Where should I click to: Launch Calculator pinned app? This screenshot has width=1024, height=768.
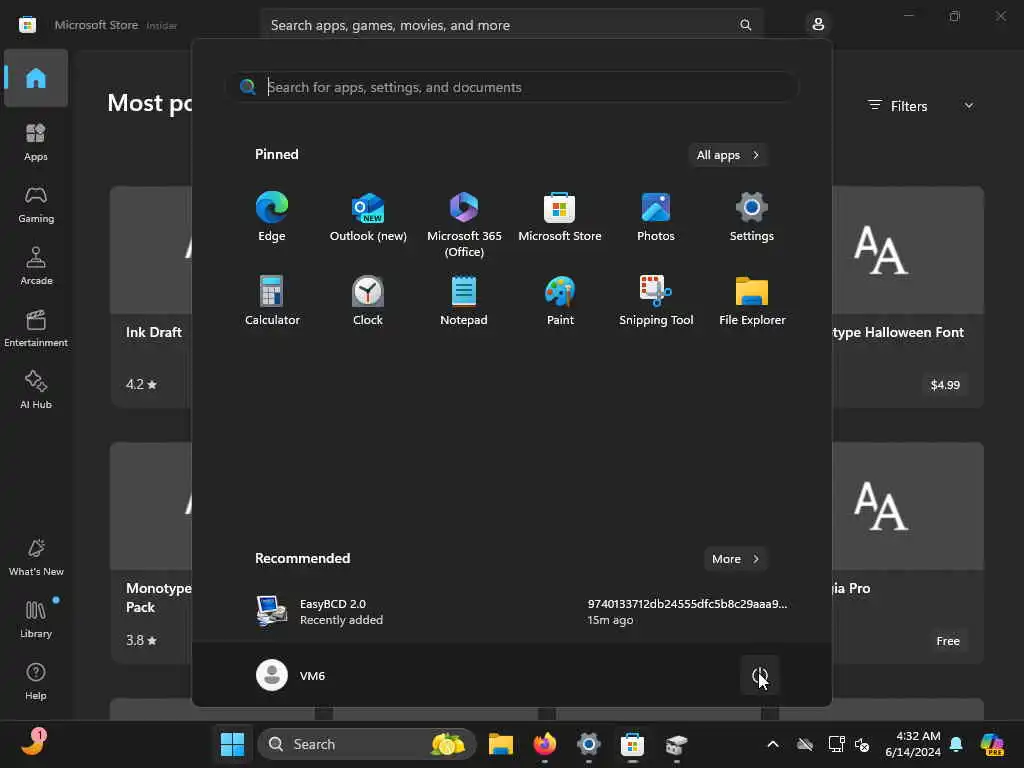tap(272, 301)
